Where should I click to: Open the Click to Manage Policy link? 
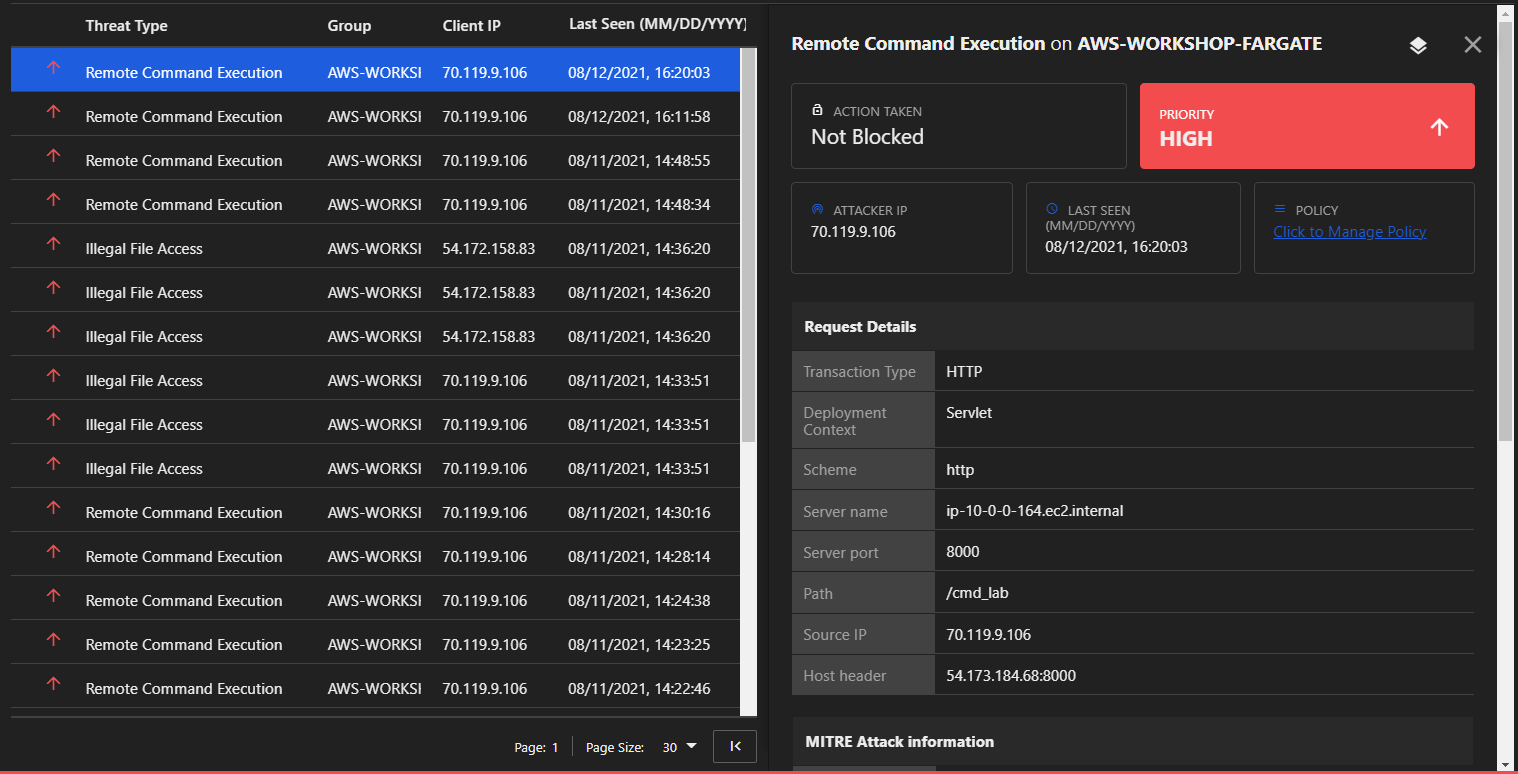tap(1349, 232)
